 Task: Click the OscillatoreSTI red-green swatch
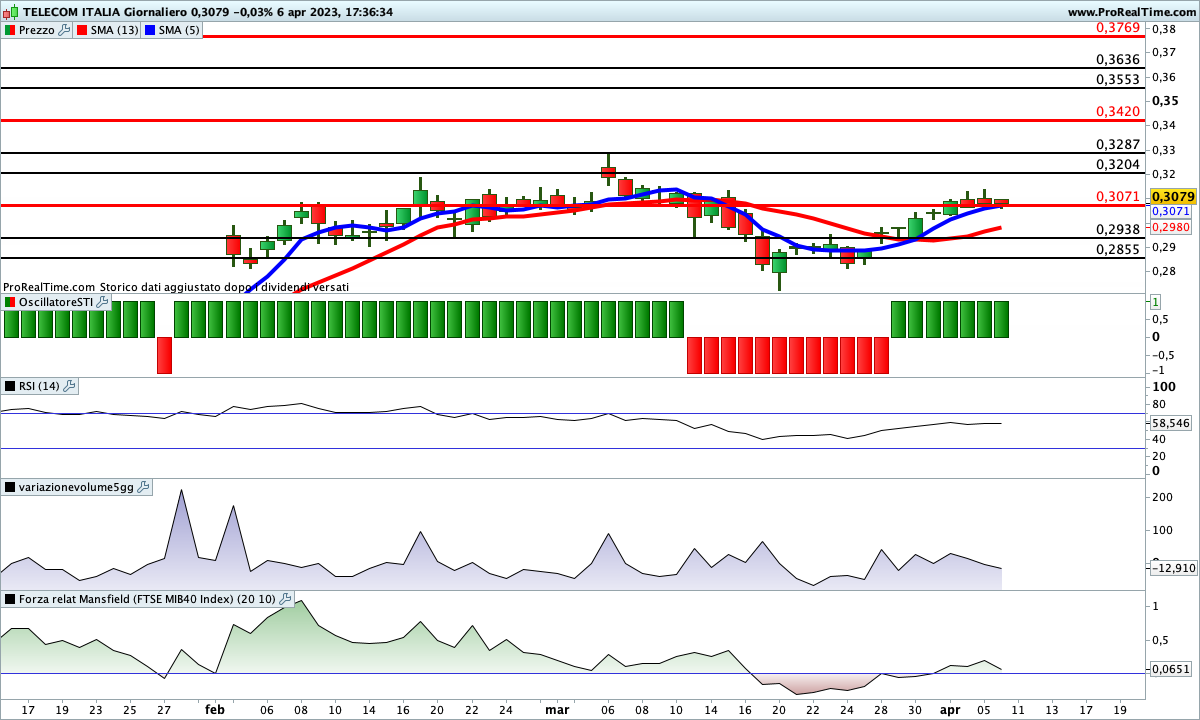[10, 302]
